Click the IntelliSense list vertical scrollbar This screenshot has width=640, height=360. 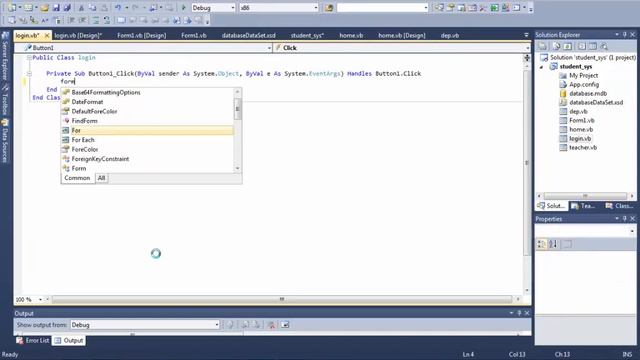click(x=238, y=130)
